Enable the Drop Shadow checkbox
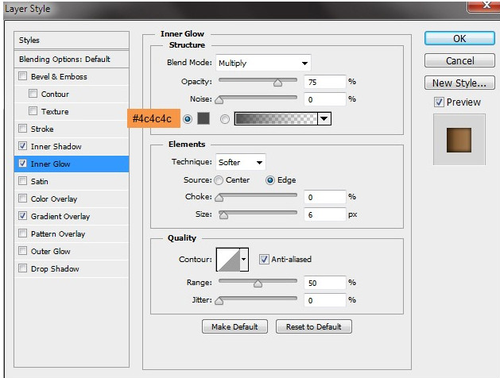This screenshot has height=378, width=500. point(23,268)
